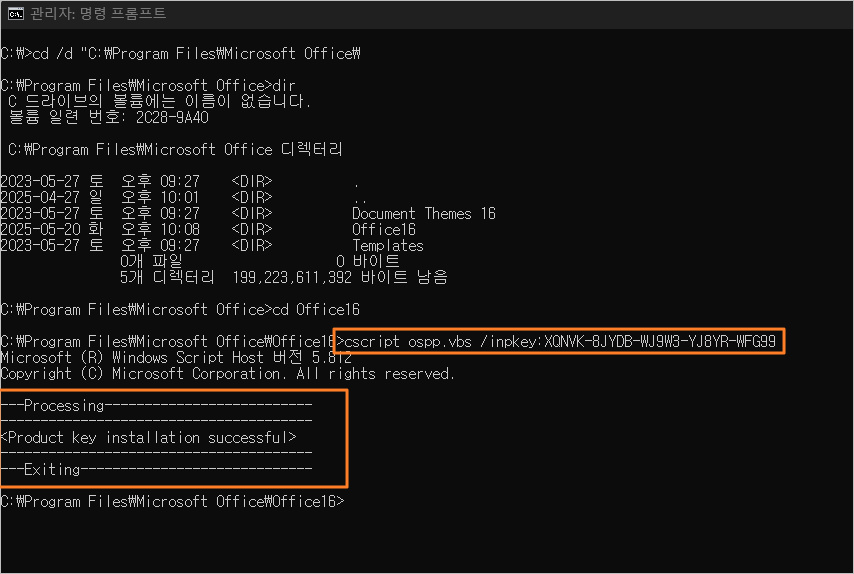Click the dir command at the prompt
The width and height of the screenshot is (854, 574).
pos(284,86)
